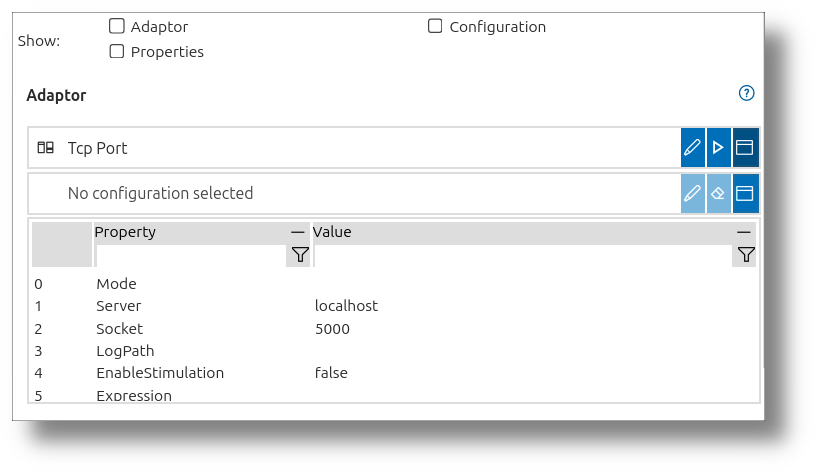Image resolution: width=817 pixels, height=473 pixels.
Task: Select the EnableStimulation property row
Action: click(393, 372)
